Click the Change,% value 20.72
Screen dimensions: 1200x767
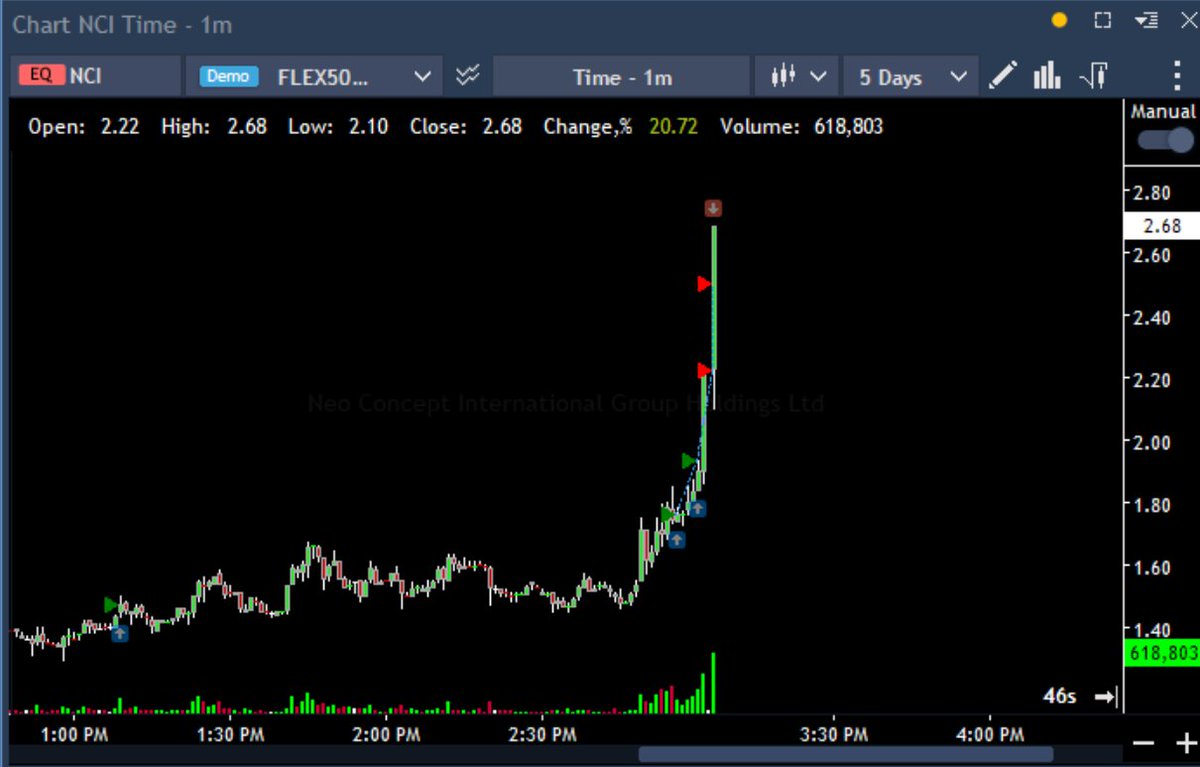(x=673, y=127)
